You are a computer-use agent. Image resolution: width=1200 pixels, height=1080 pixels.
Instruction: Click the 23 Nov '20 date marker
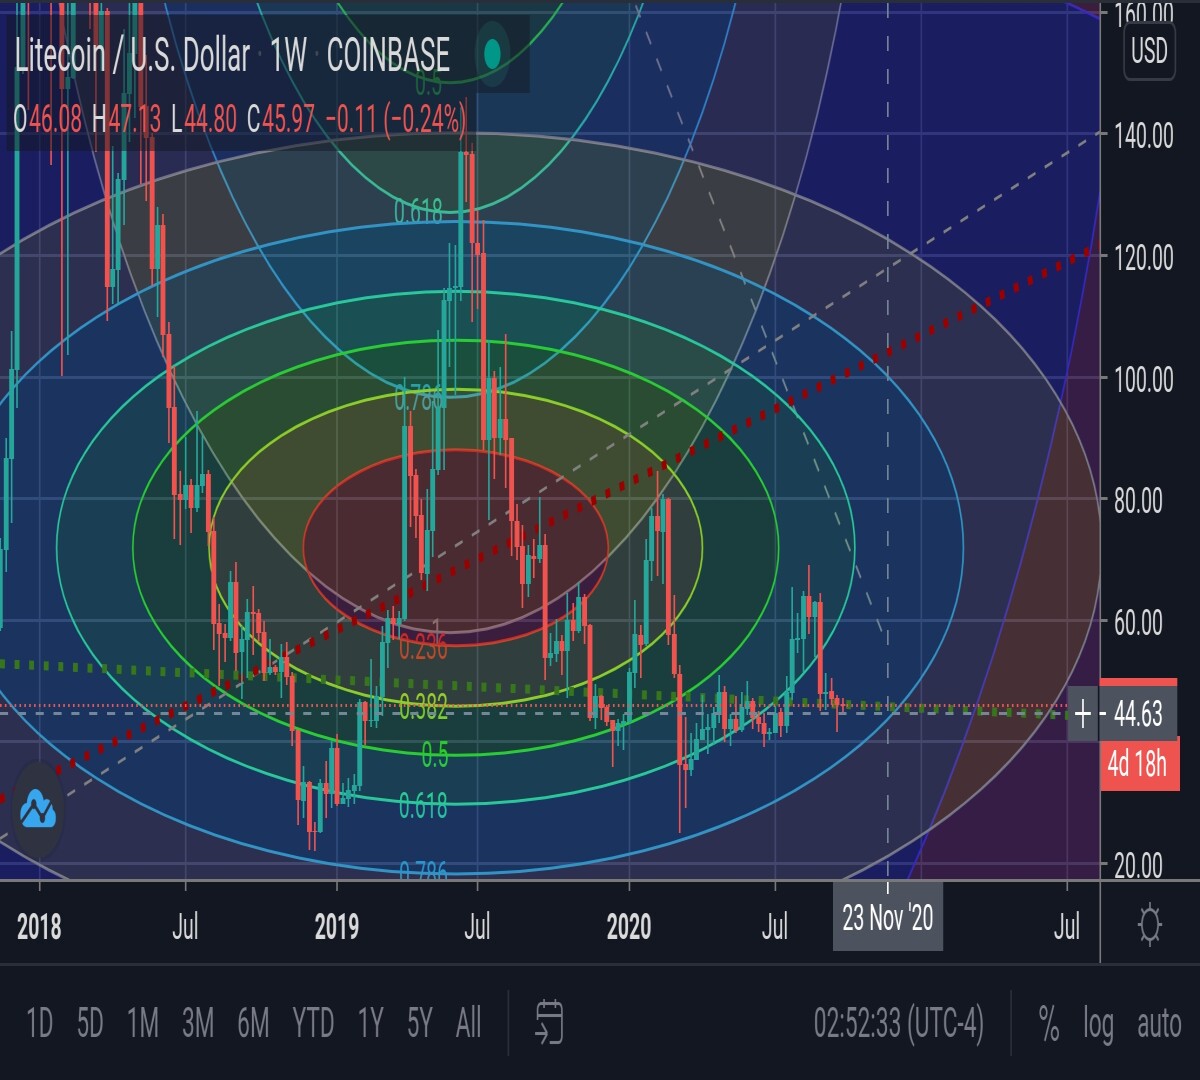coord(888,917)
